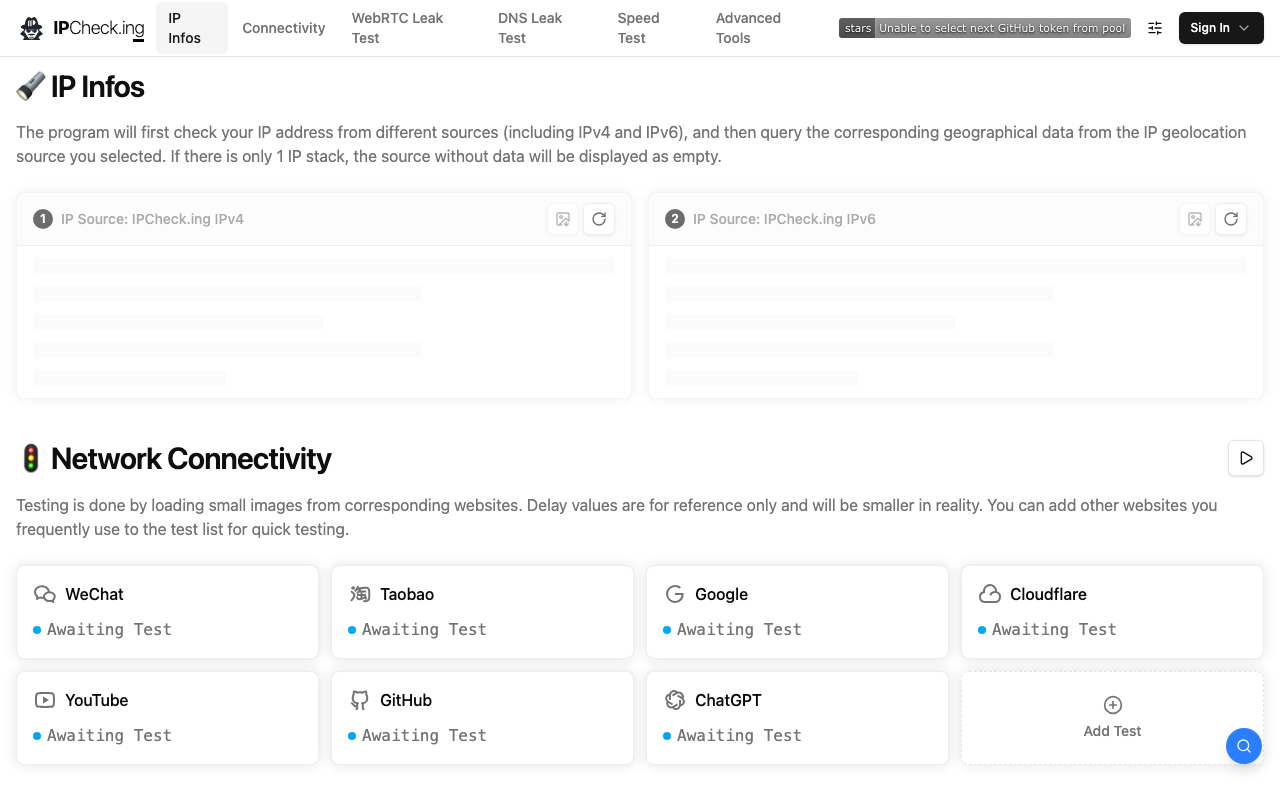The height and width of the screenshot is (800, 1280).
Task: Save IPv6 card as image
Action: pyautogui.click(x=1195, y=219)
